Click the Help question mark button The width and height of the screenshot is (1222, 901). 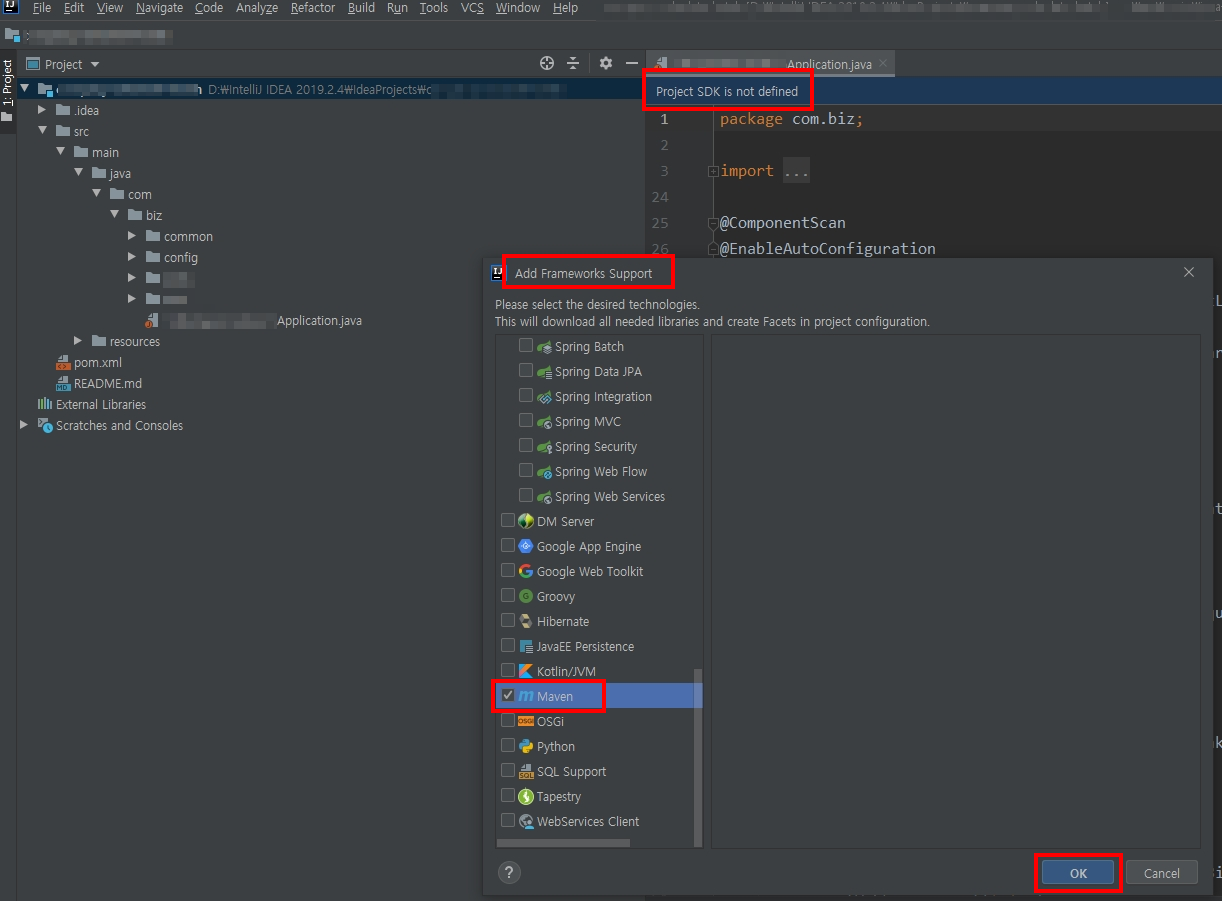click(x=509, y=873)
